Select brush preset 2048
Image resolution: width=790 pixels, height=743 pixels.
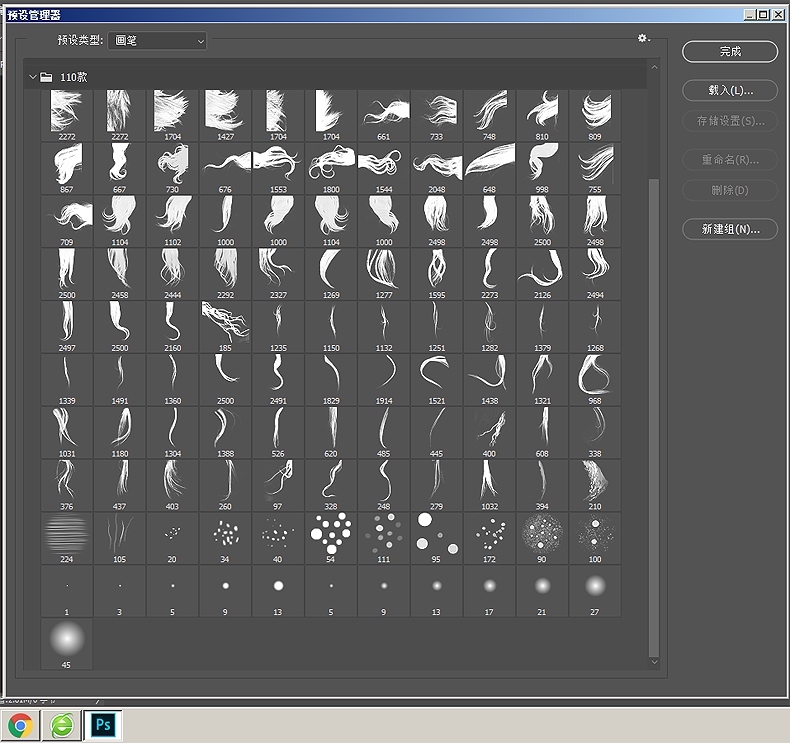pyautogui.click(x=436, y=168)
